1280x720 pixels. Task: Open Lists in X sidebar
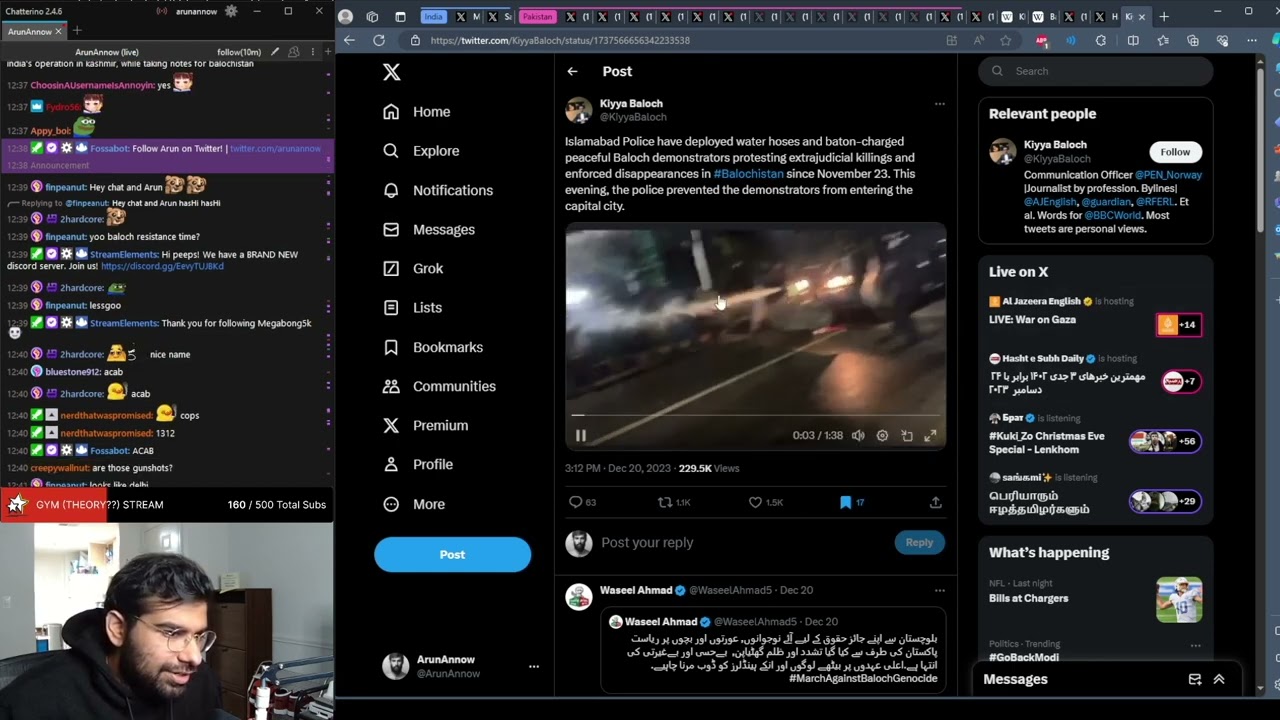(412, 308)
